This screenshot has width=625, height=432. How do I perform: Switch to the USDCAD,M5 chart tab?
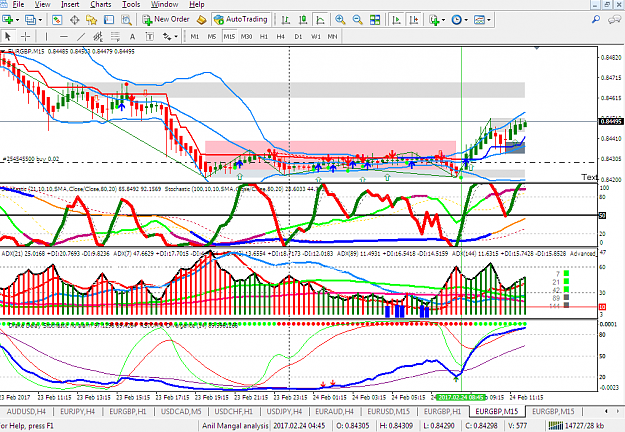pos(181,411)
